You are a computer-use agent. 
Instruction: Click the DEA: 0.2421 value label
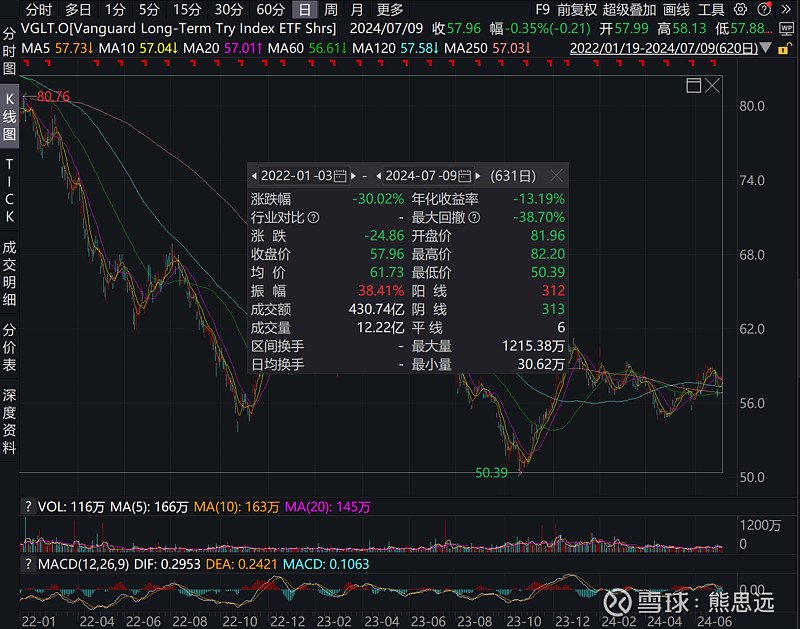click(241, 564)
